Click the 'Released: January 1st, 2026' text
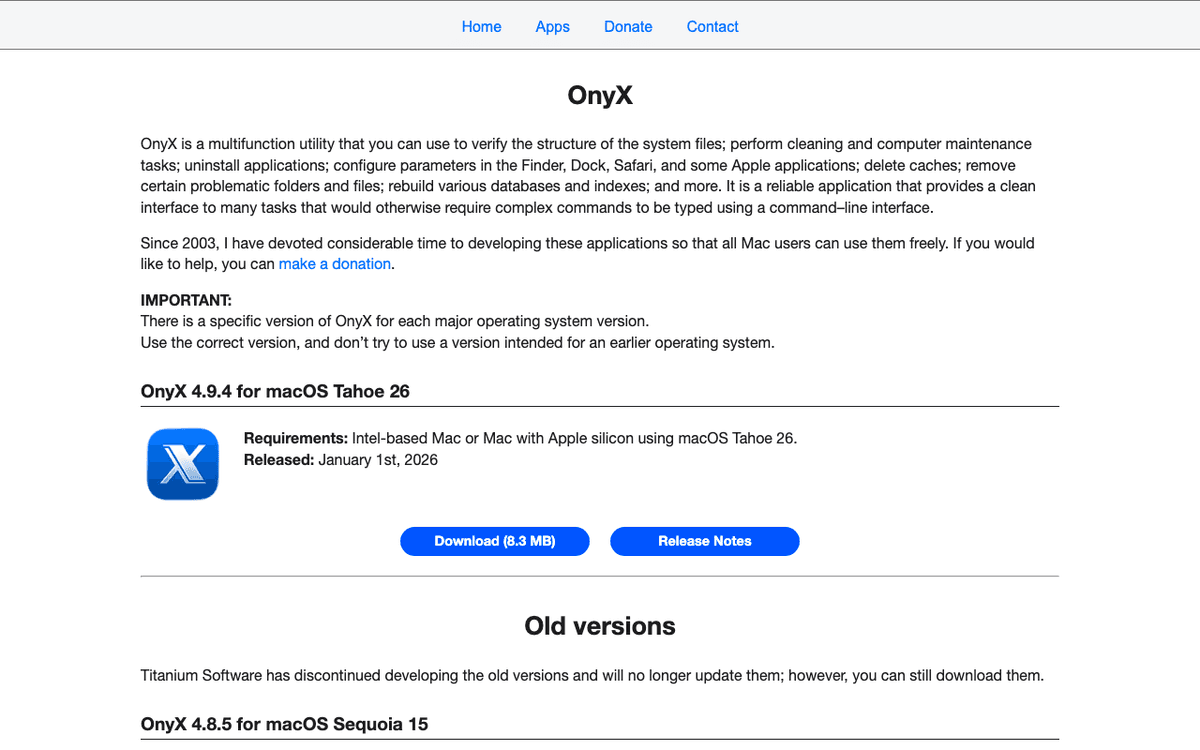Viewport: 1200px width, 750px height. click(x=341, y=460)
